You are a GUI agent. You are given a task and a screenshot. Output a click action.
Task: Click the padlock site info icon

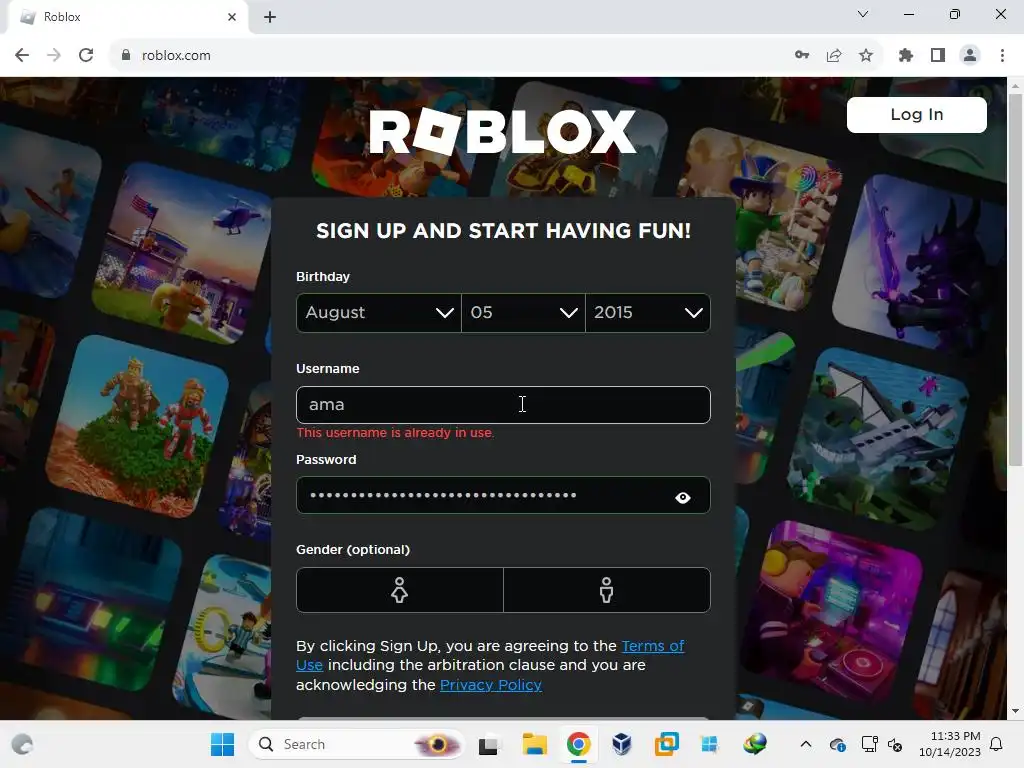click(126, 56)
